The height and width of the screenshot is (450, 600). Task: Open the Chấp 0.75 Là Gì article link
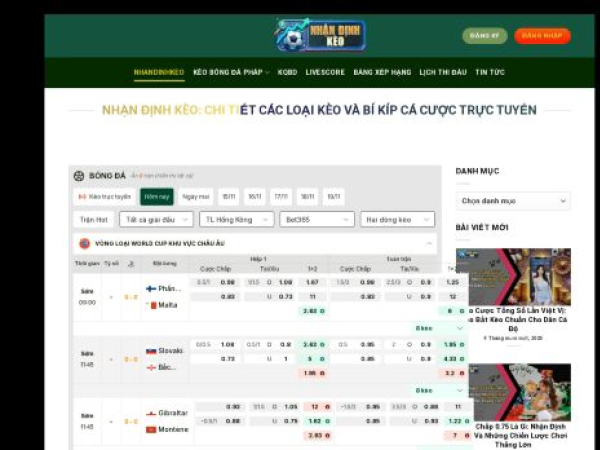(x=521, y=435)
